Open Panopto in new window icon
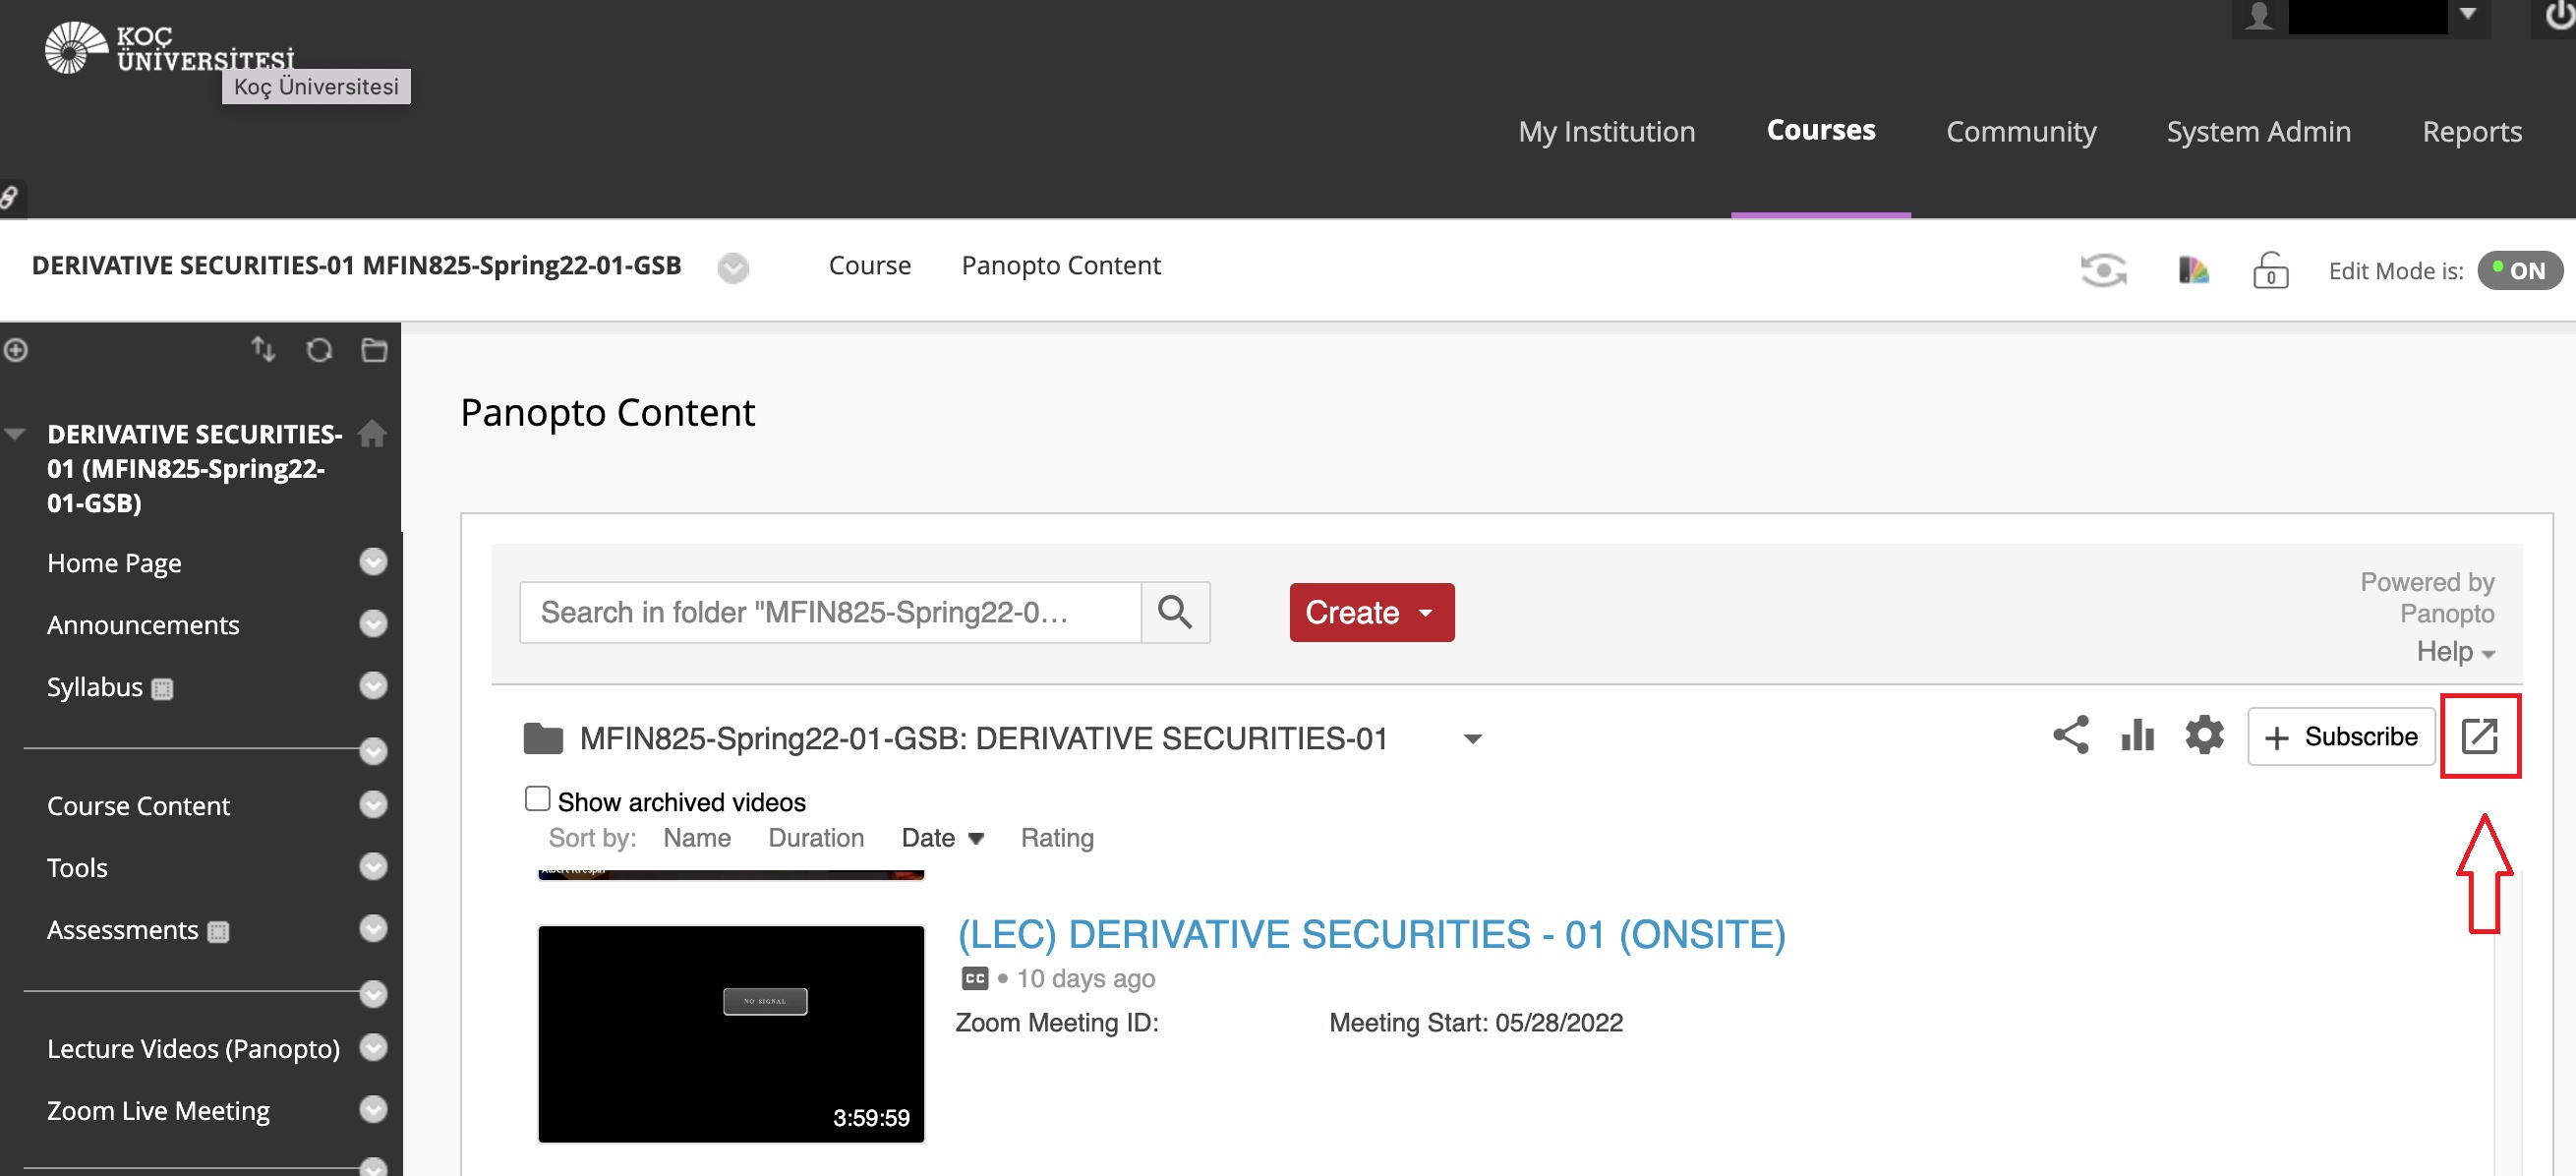2576x1176 pixels. pyautogui.click(x=2479, y=736)
